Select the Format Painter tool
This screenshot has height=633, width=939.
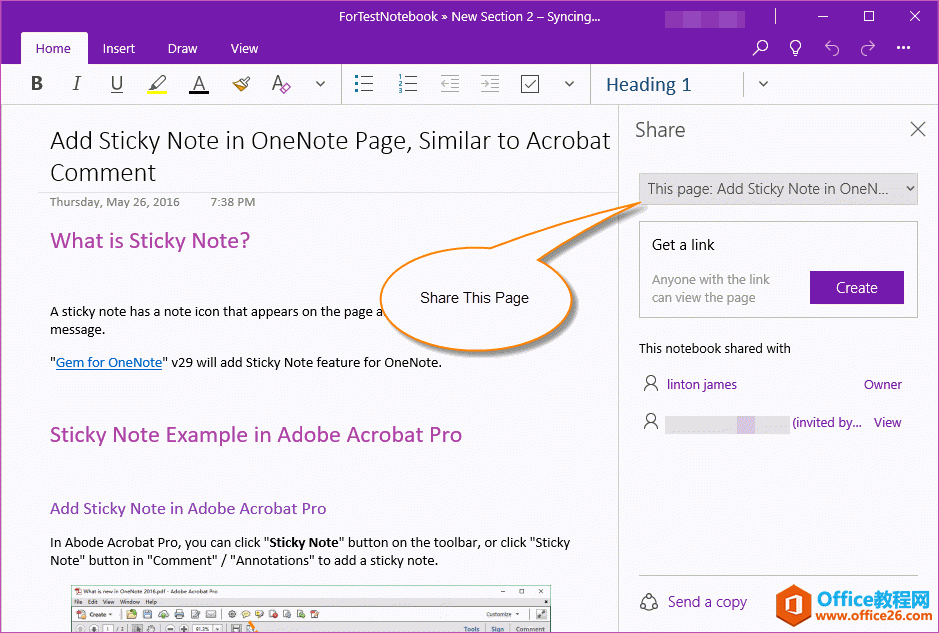(240, 83)
